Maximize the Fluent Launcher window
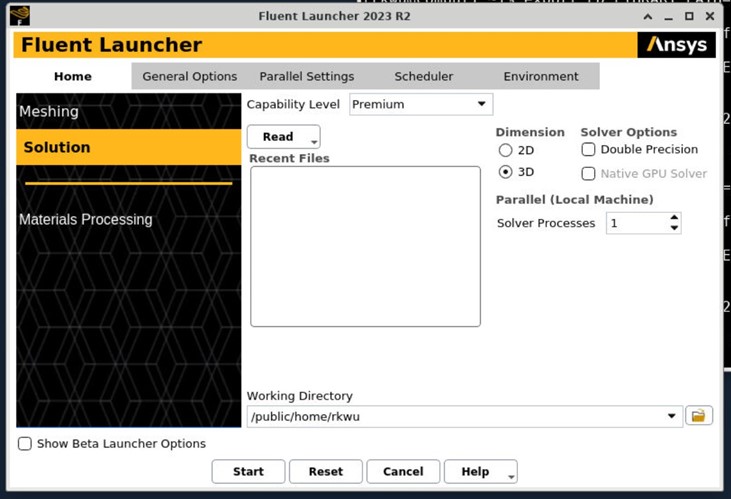Screen dimensions: 731x499 coord(689,16)
